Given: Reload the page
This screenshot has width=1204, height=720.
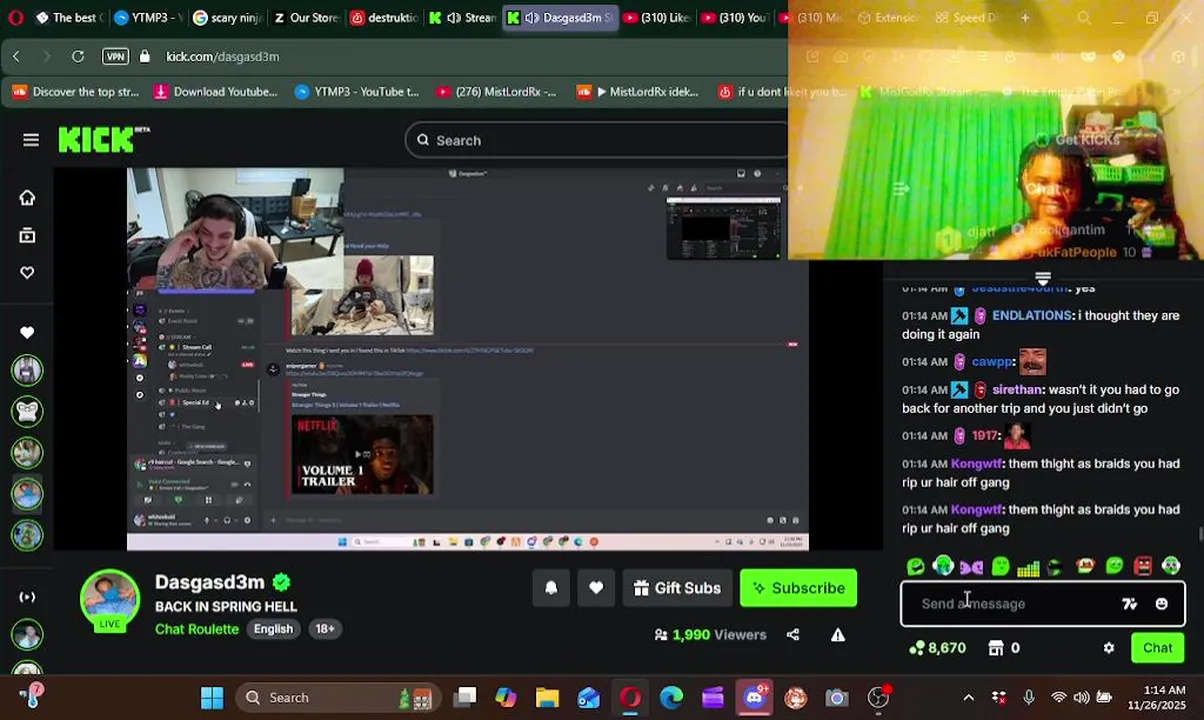Looking at the screenshot, I should [x=77, y=56].
